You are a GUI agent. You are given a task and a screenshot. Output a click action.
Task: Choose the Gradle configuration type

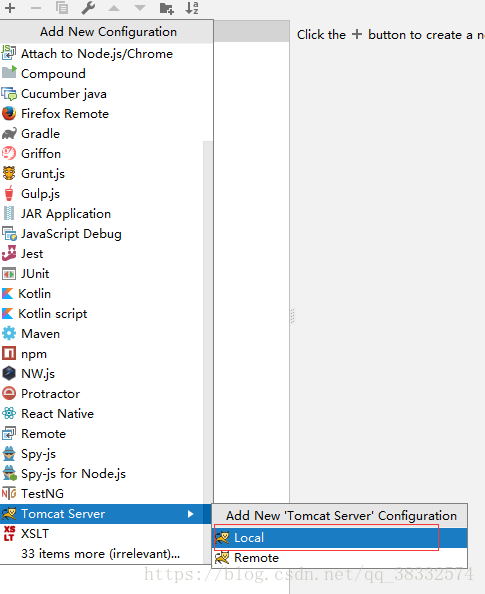(106, 134)
